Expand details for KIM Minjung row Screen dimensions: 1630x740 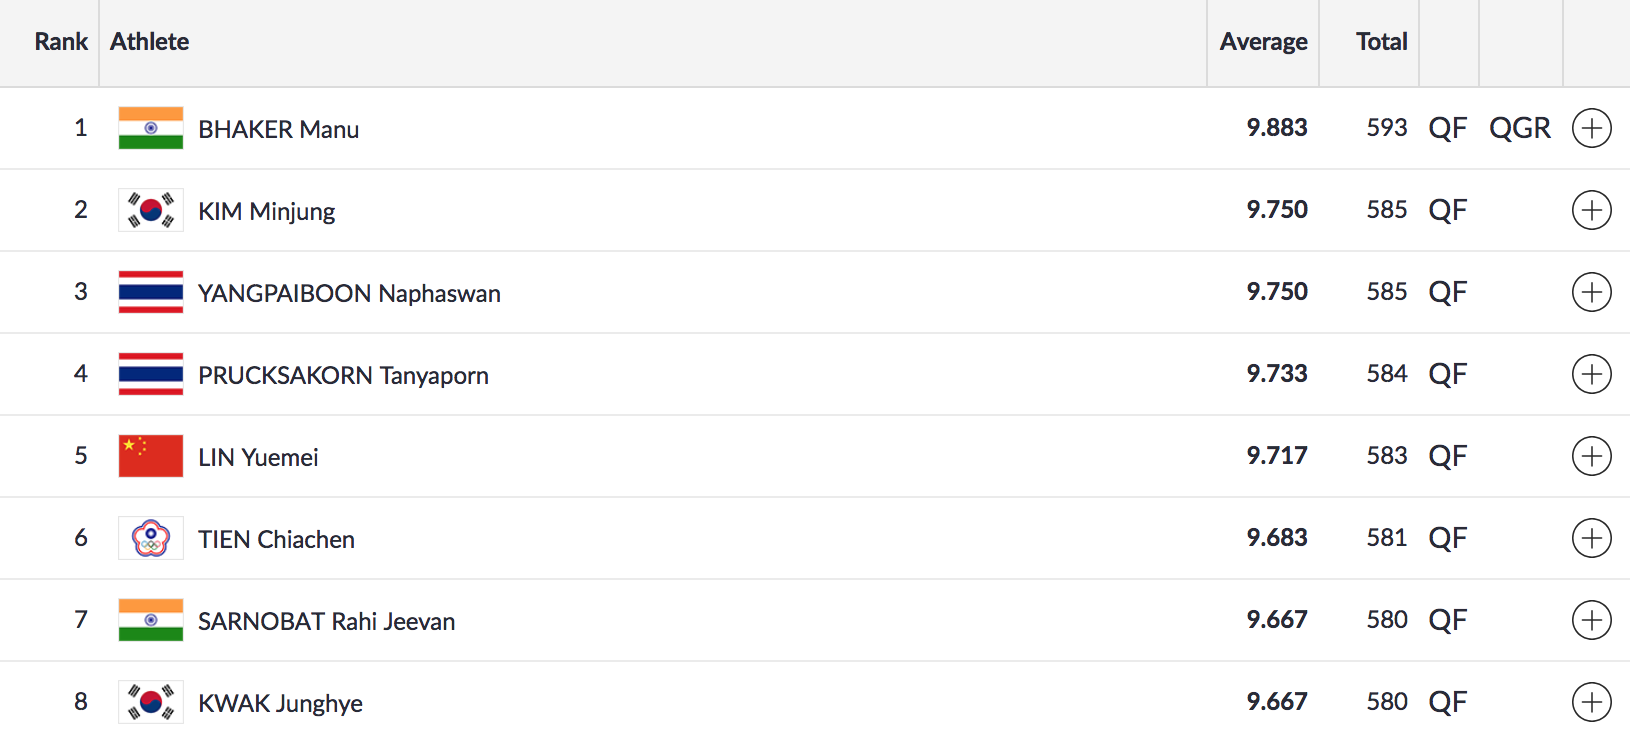point(1591,210)
